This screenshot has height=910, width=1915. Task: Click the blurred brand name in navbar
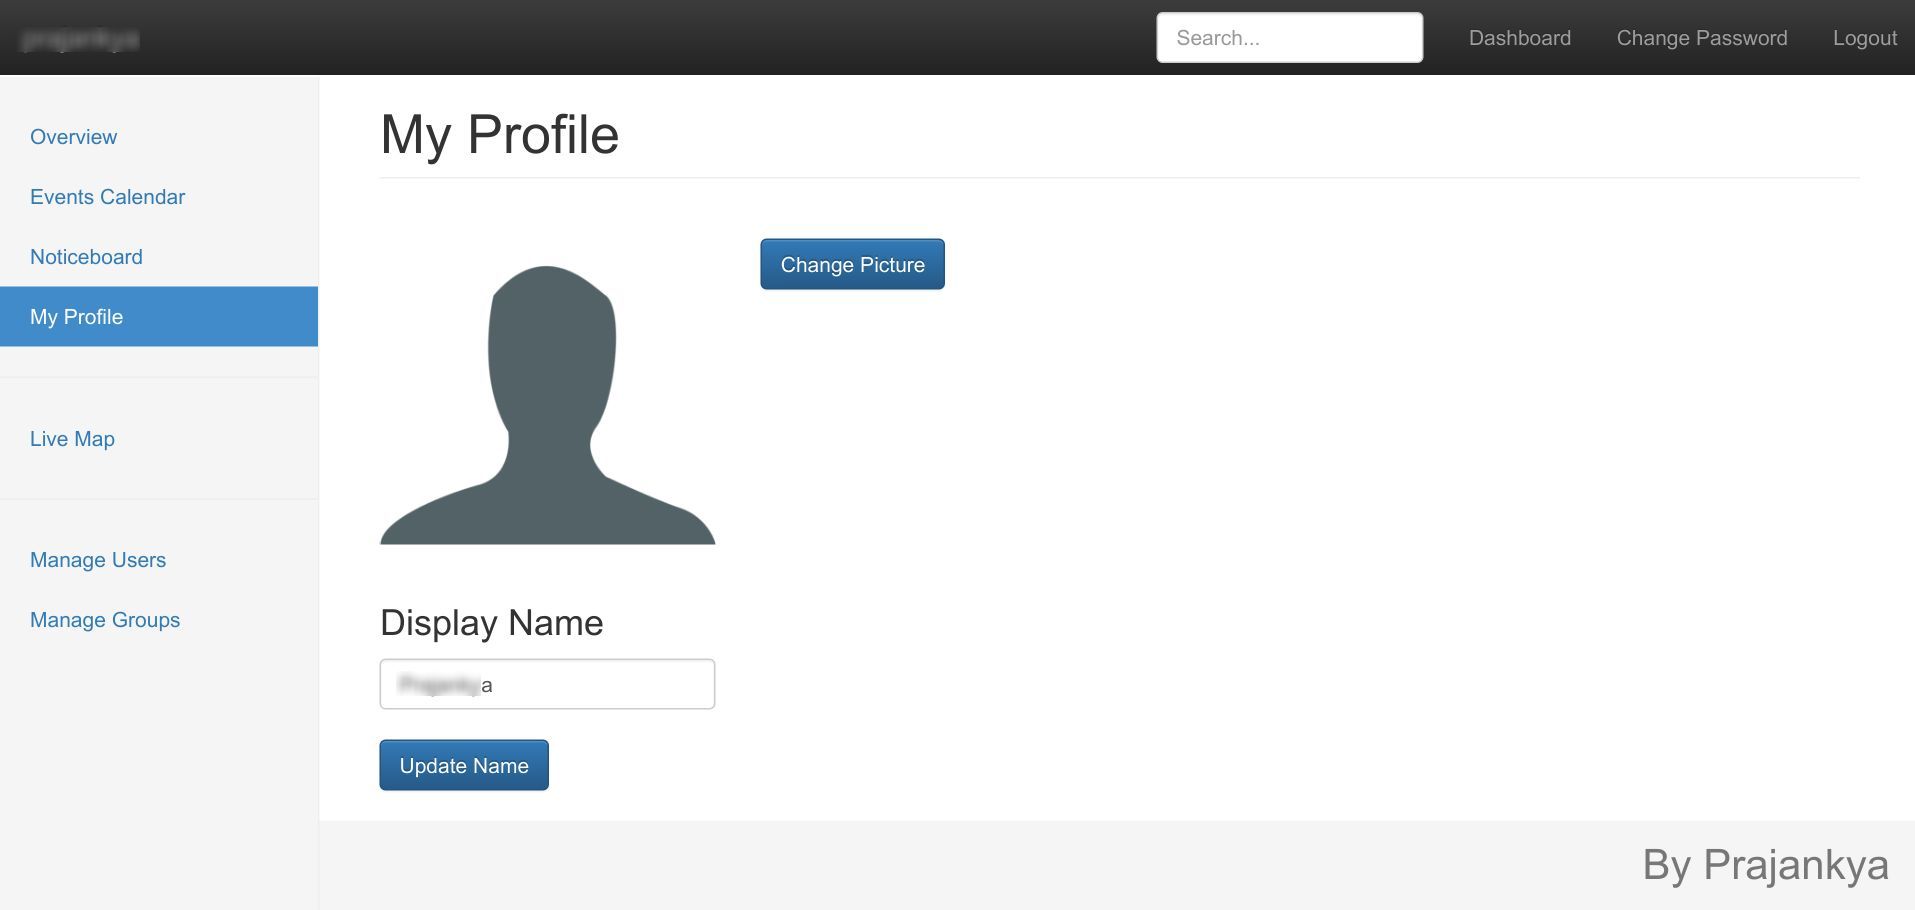pyautogui.click(x=80, y=39)
